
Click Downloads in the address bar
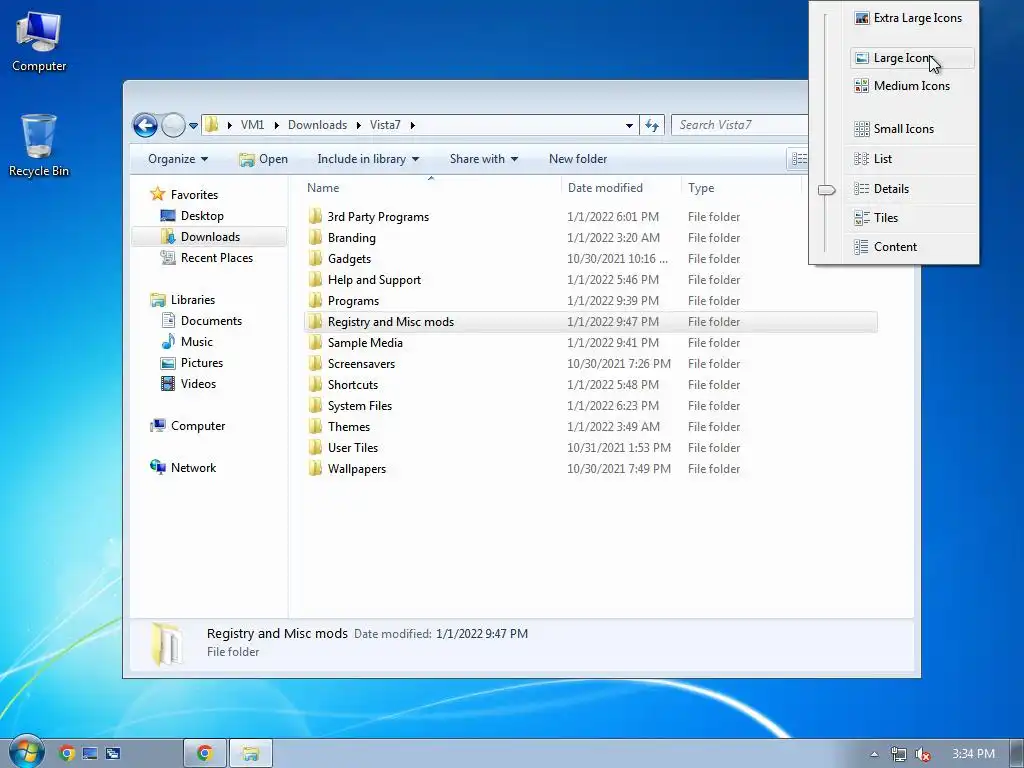[x=317, y=125]
